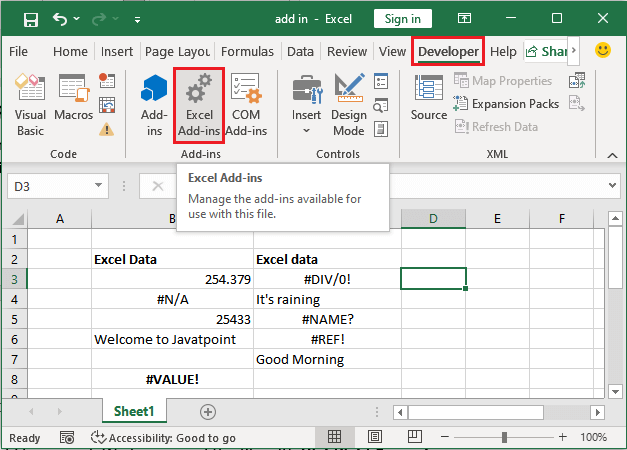Open the undo history dropdown arrow

point(76,18)
